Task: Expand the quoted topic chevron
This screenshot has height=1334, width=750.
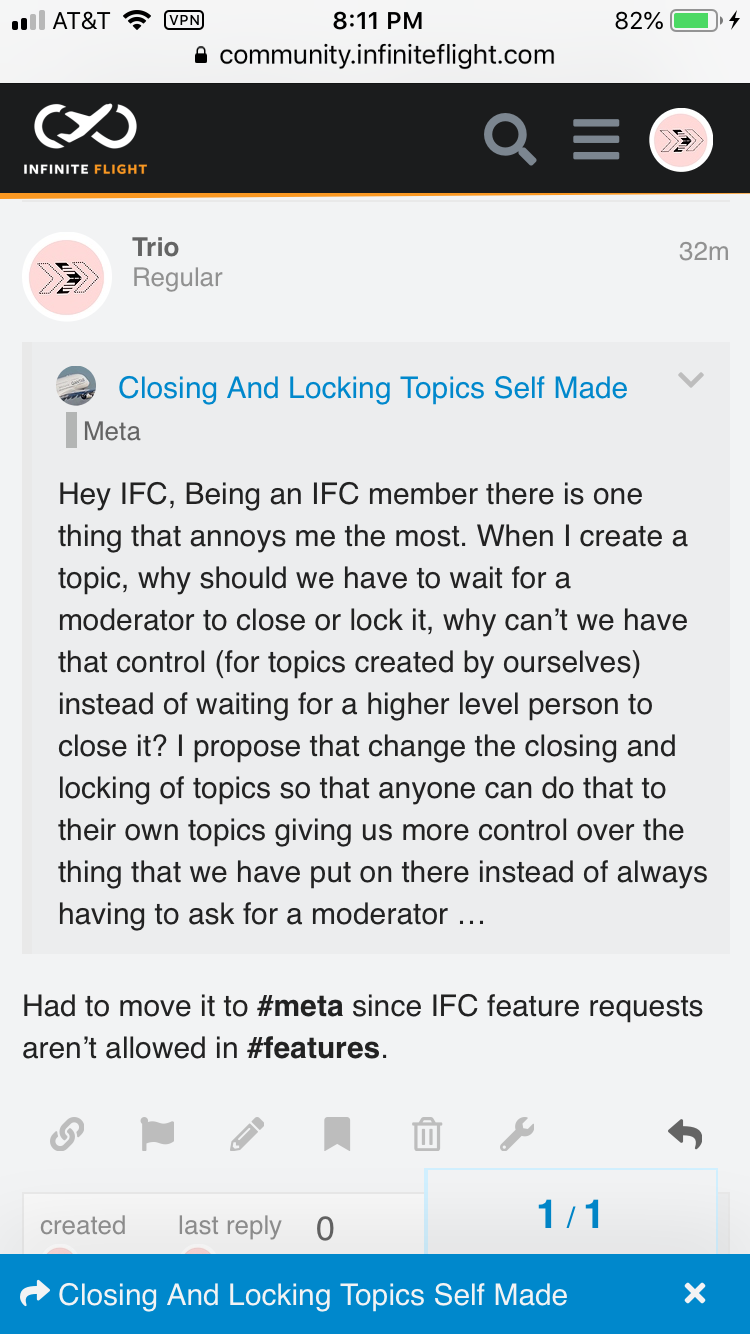Action: (691, 380)
